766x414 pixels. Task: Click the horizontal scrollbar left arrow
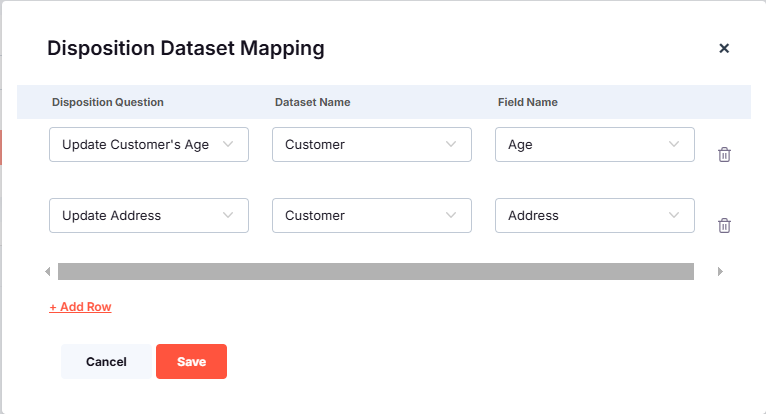point(47,271)
